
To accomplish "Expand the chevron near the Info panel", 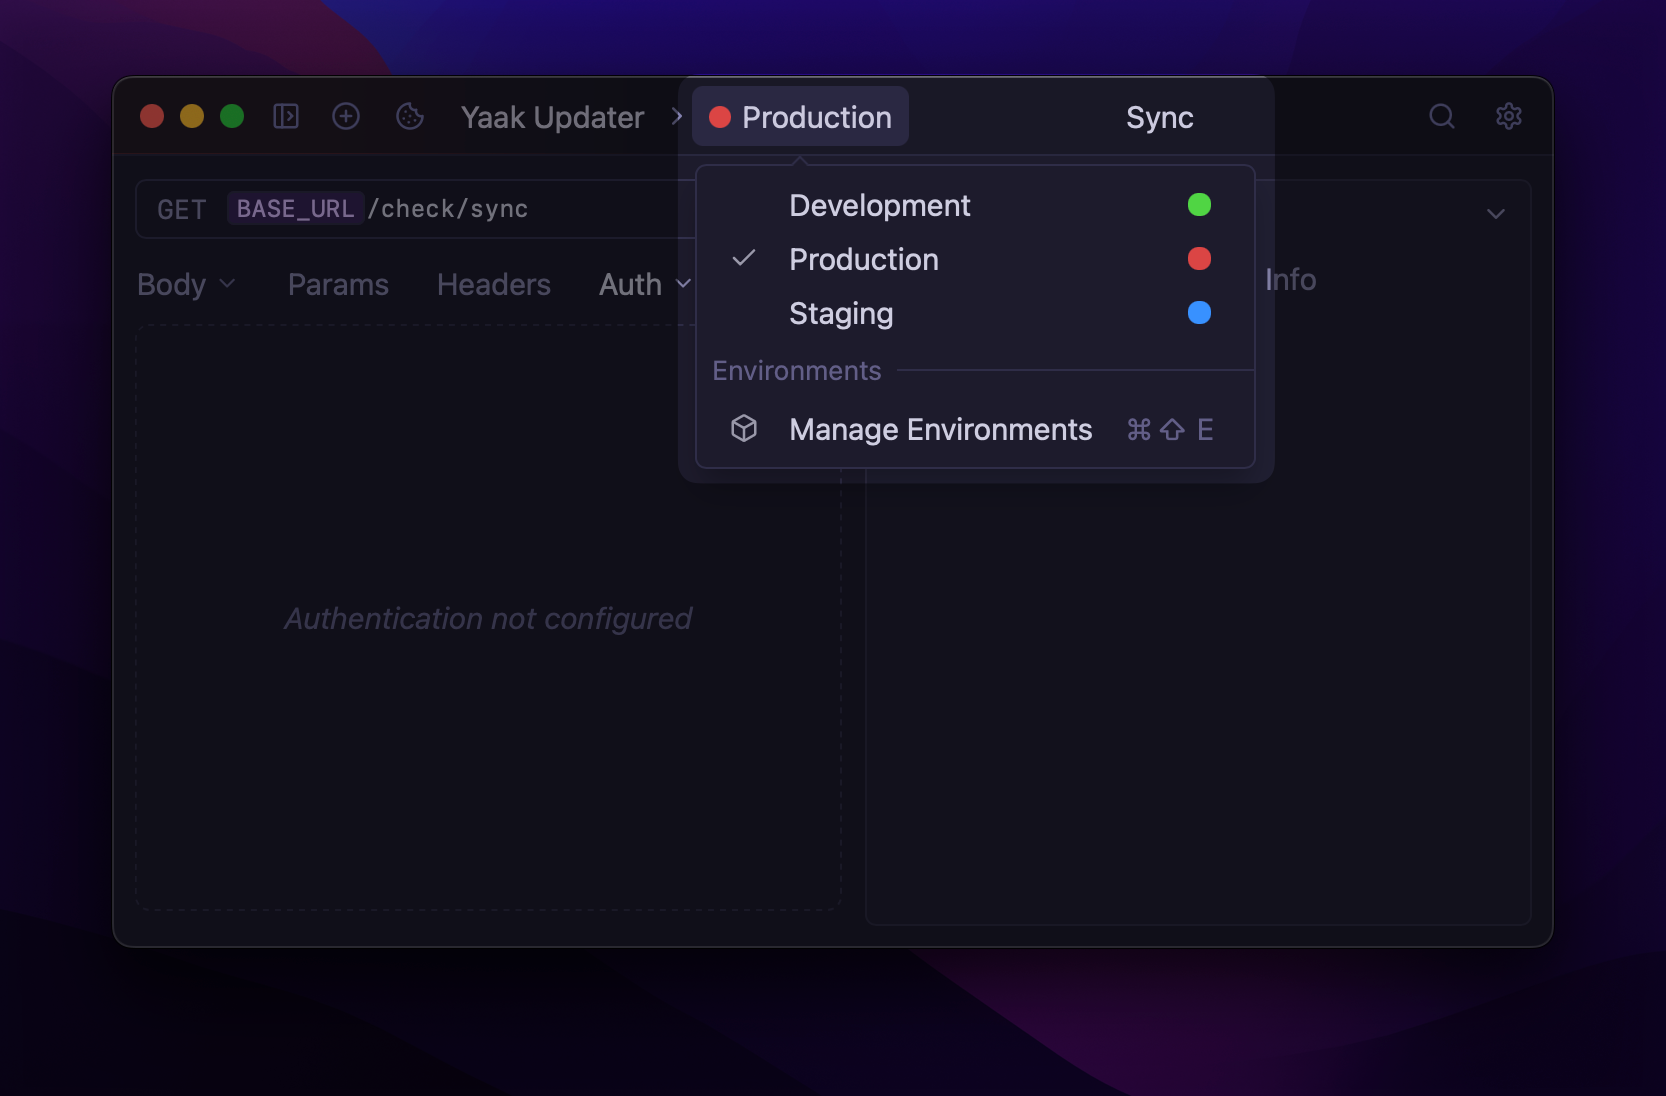I will (x=1496, y=213).
